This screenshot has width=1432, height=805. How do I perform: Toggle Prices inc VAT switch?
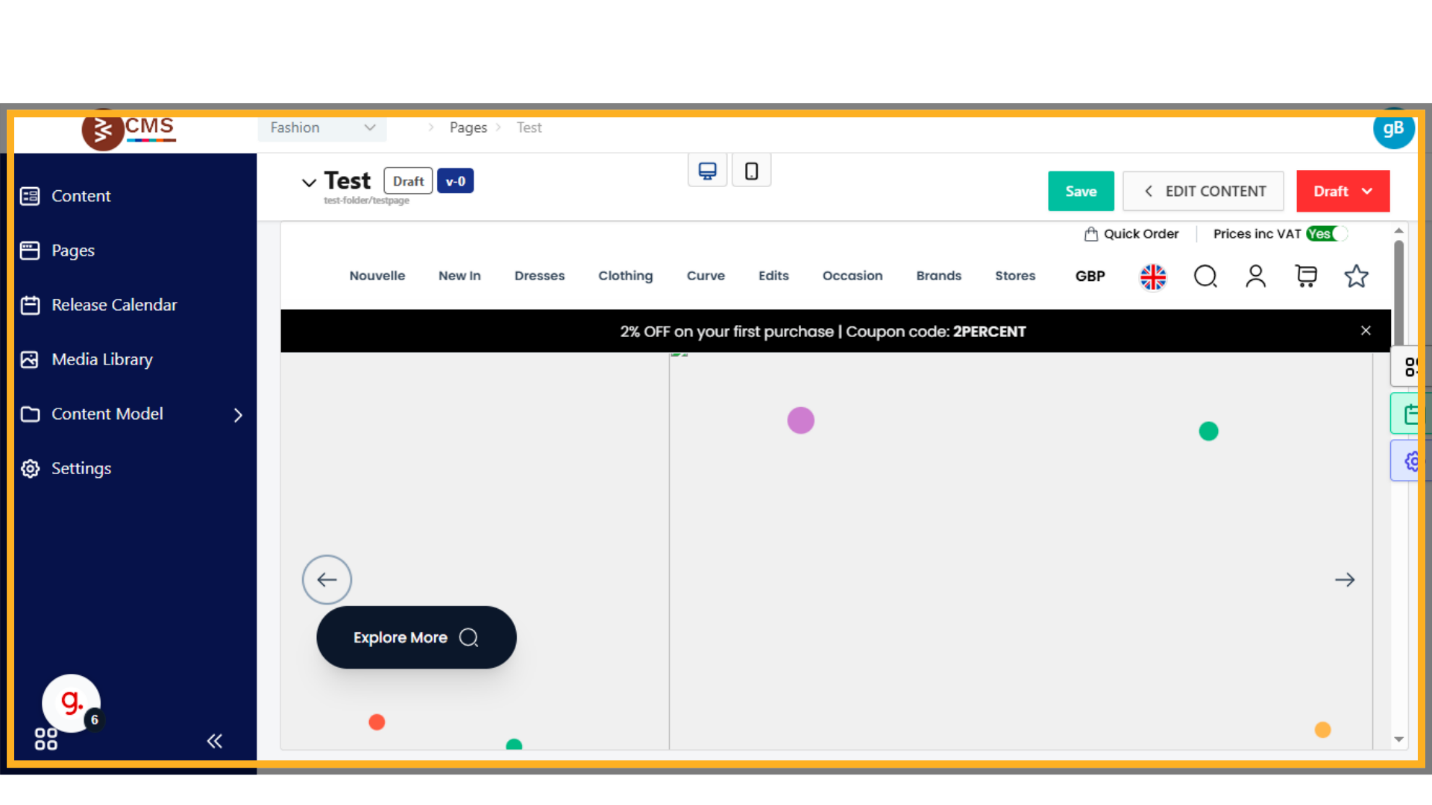[1326, 234]
